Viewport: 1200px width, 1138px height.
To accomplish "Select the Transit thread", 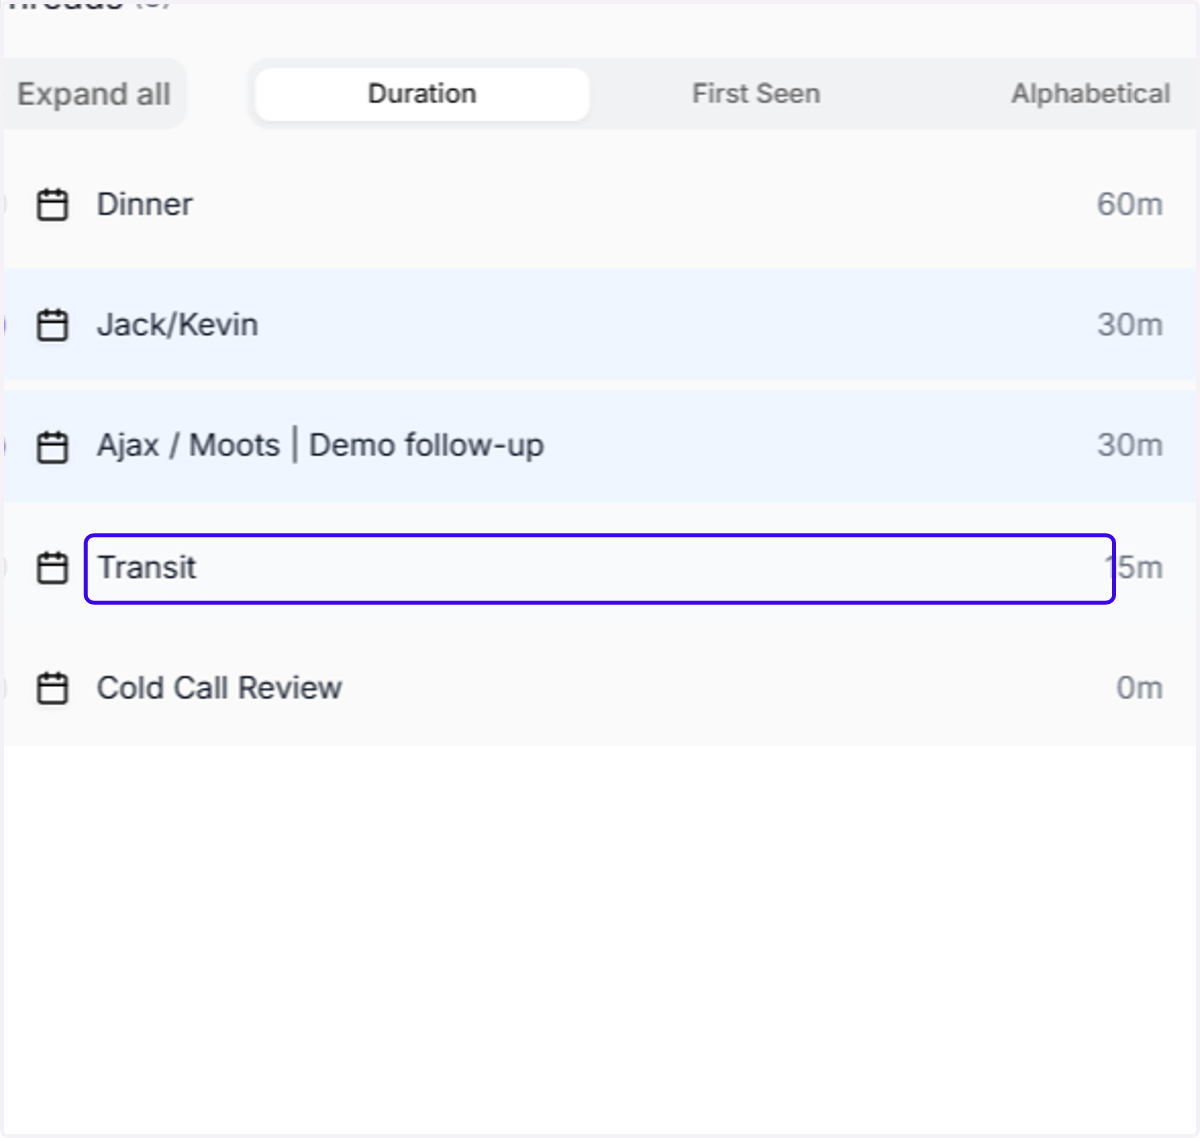I will point(600,568).
